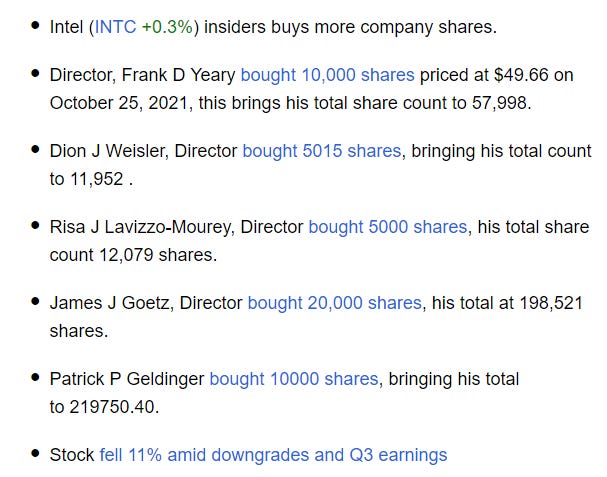Click the 219750.40 total figure
This screenshot has height=477, width=607.
click(x=112, y=407)
